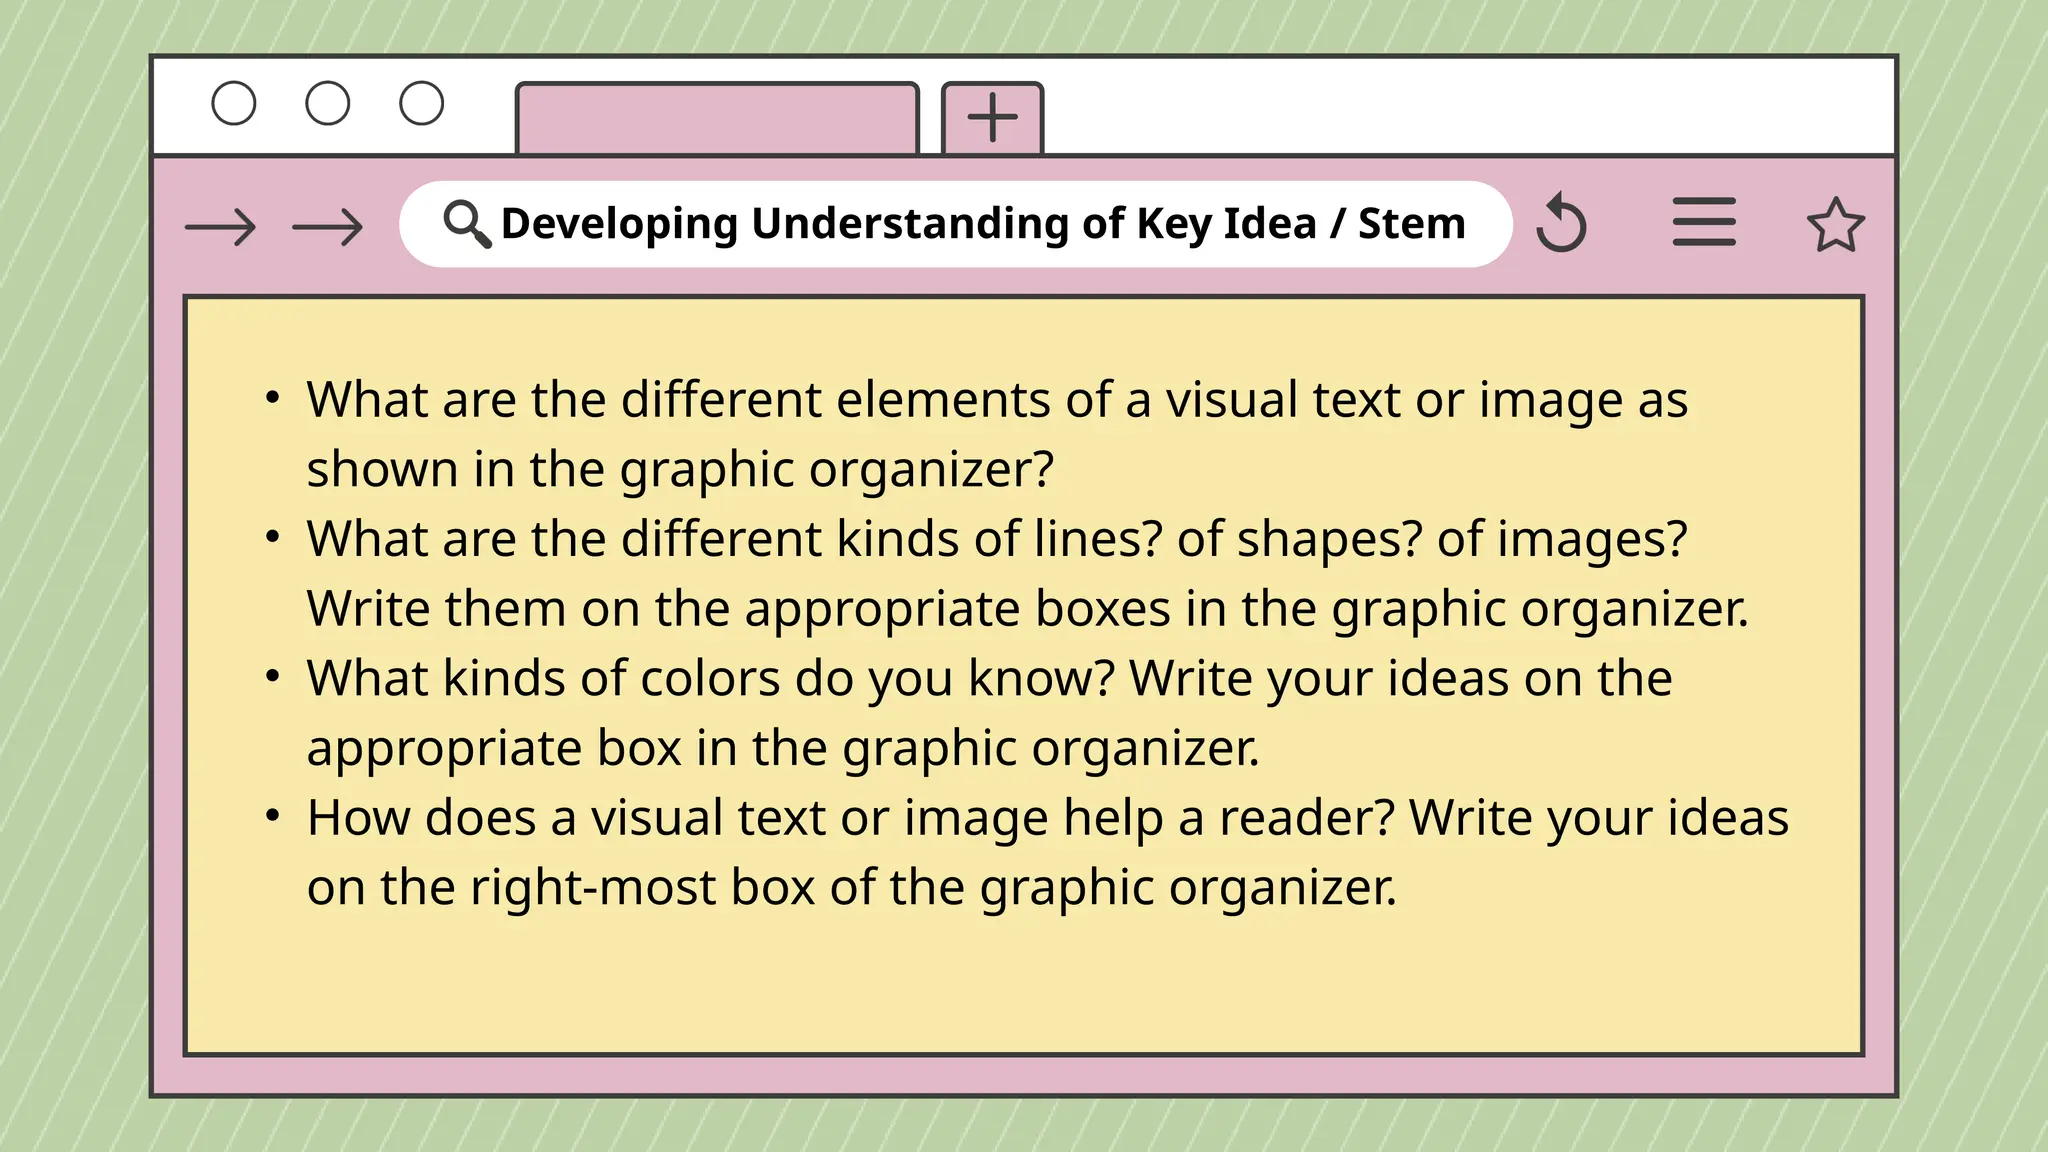The height and width of the screenshot is (1152, 2048).
Task: Click the first circle window control
Action: coord(234,103)
